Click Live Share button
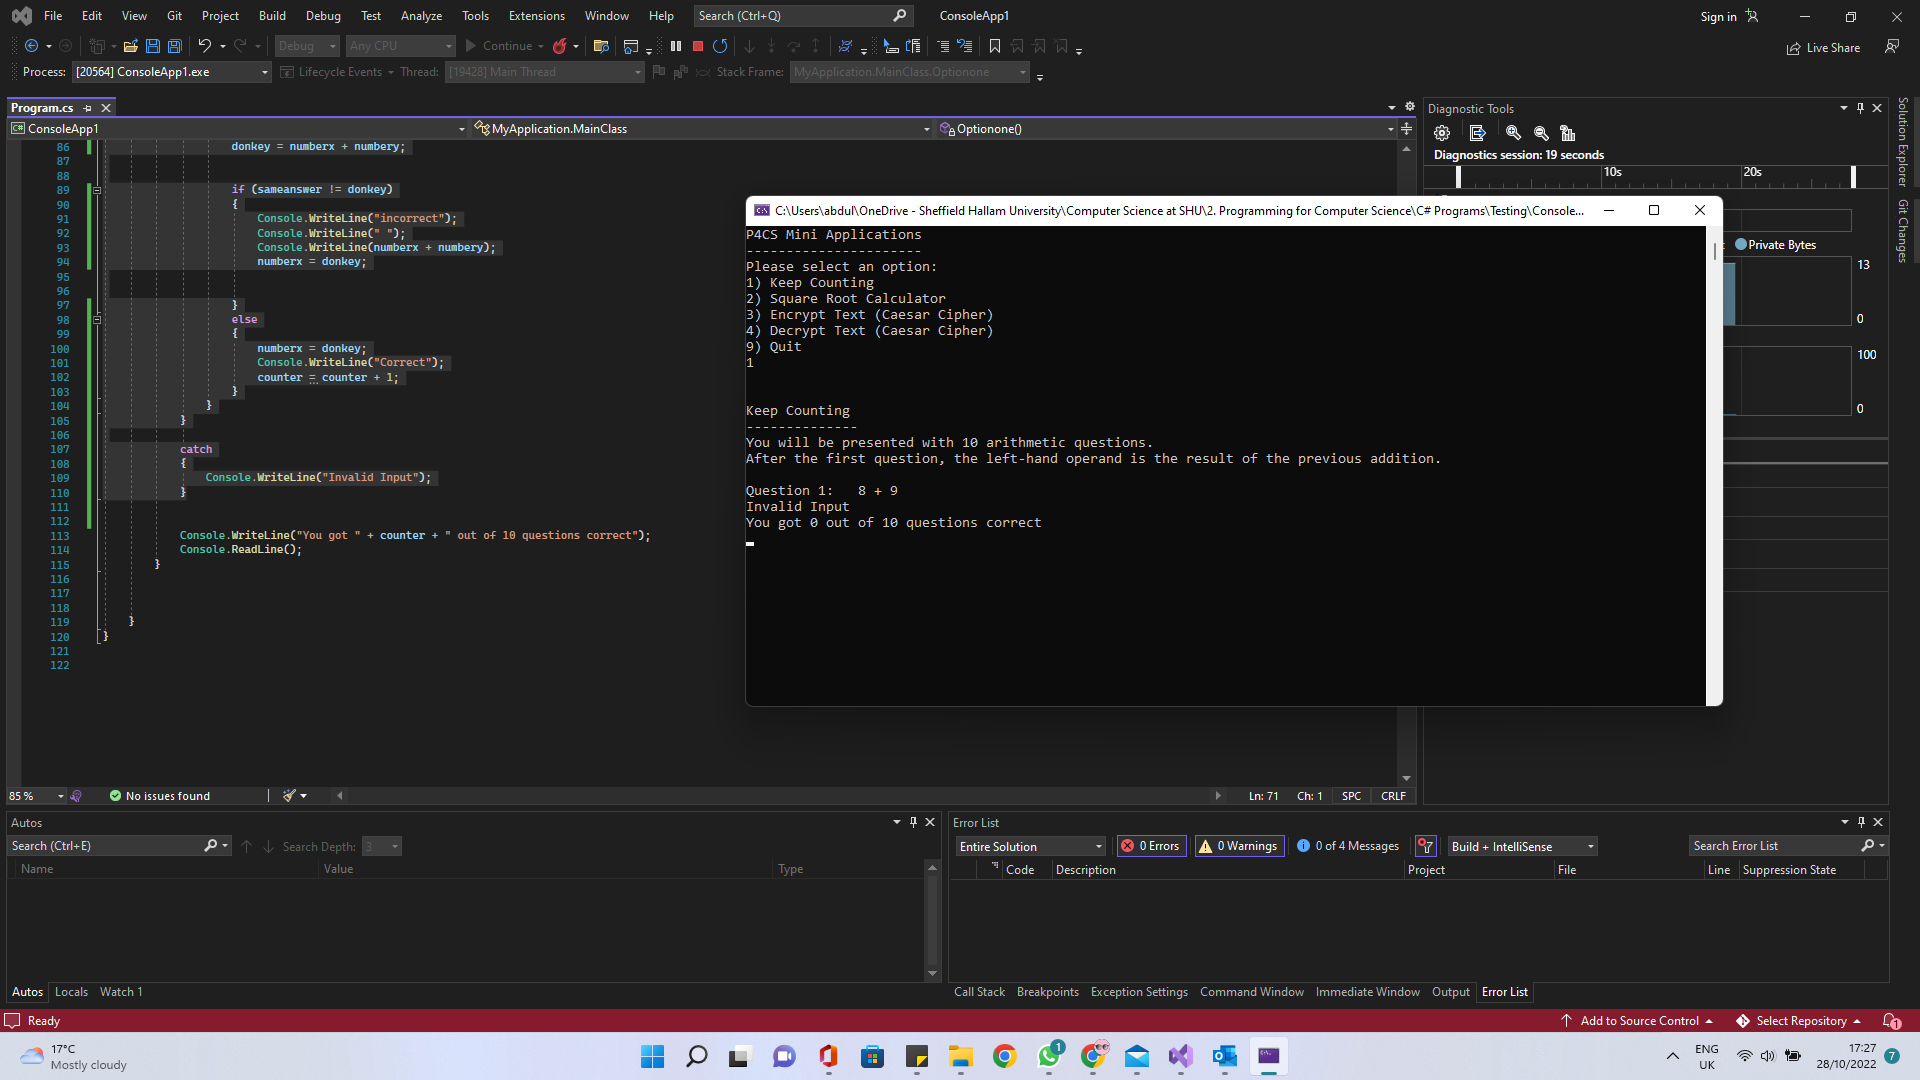This screenshot has width=1920, height=1080. [x=1824, y=48]
